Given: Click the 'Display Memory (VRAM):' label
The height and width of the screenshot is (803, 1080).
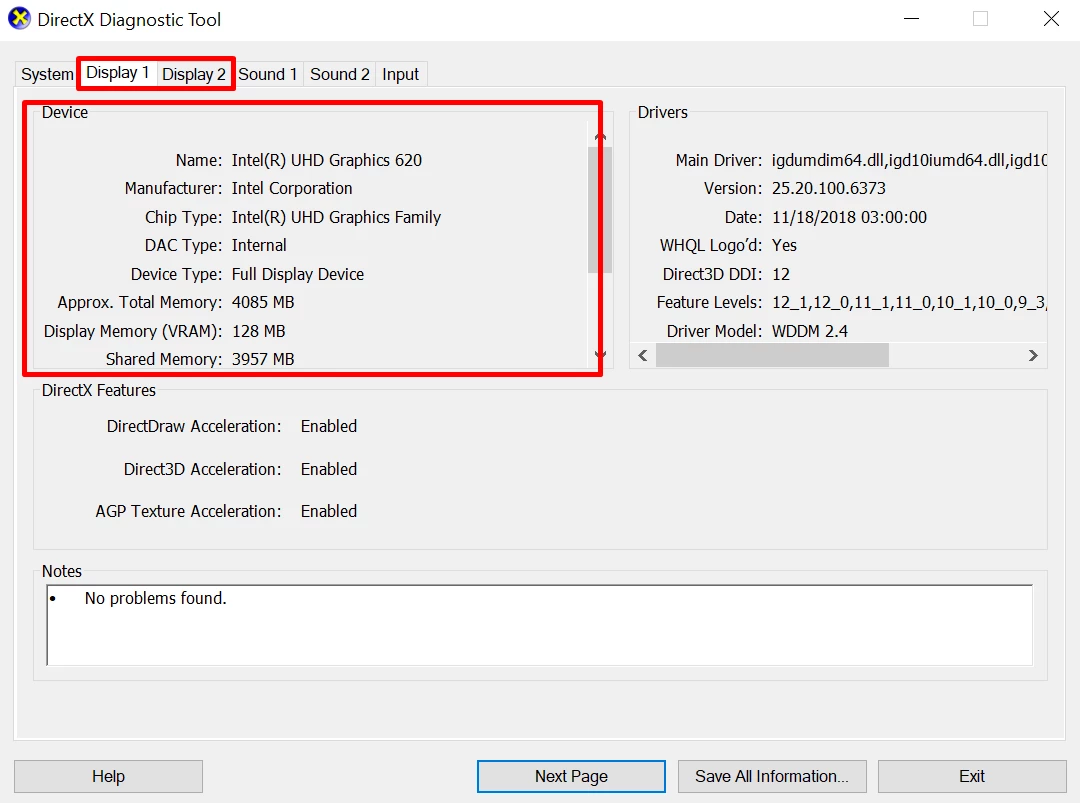Looking at the screenshot, I should 133,332.
